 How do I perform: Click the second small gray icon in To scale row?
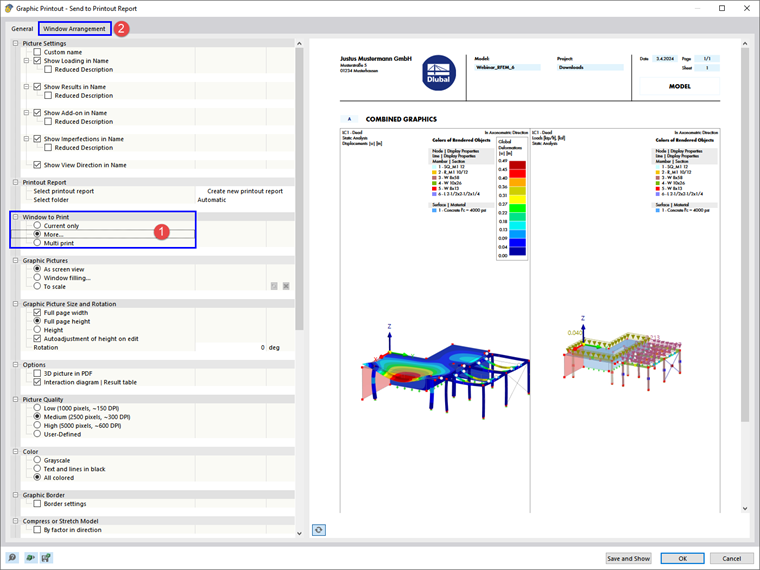click(286, 286)
